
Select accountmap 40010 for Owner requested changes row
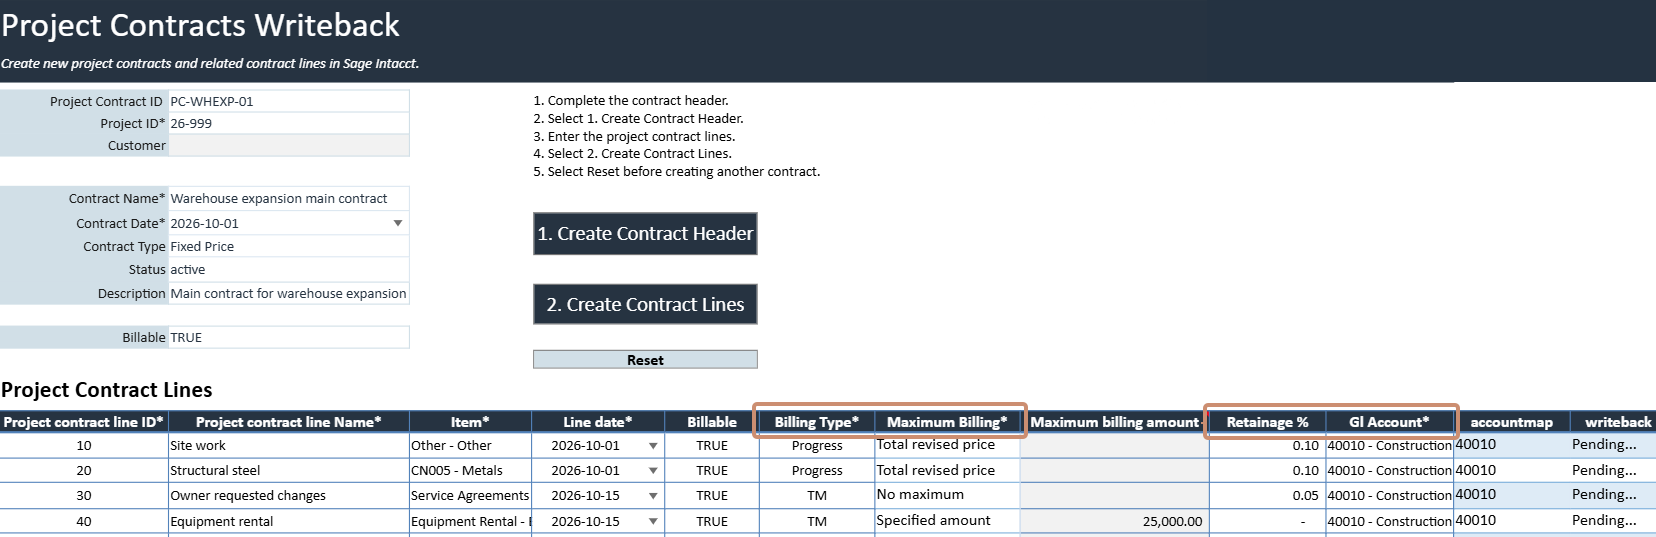click(1511, 495)
